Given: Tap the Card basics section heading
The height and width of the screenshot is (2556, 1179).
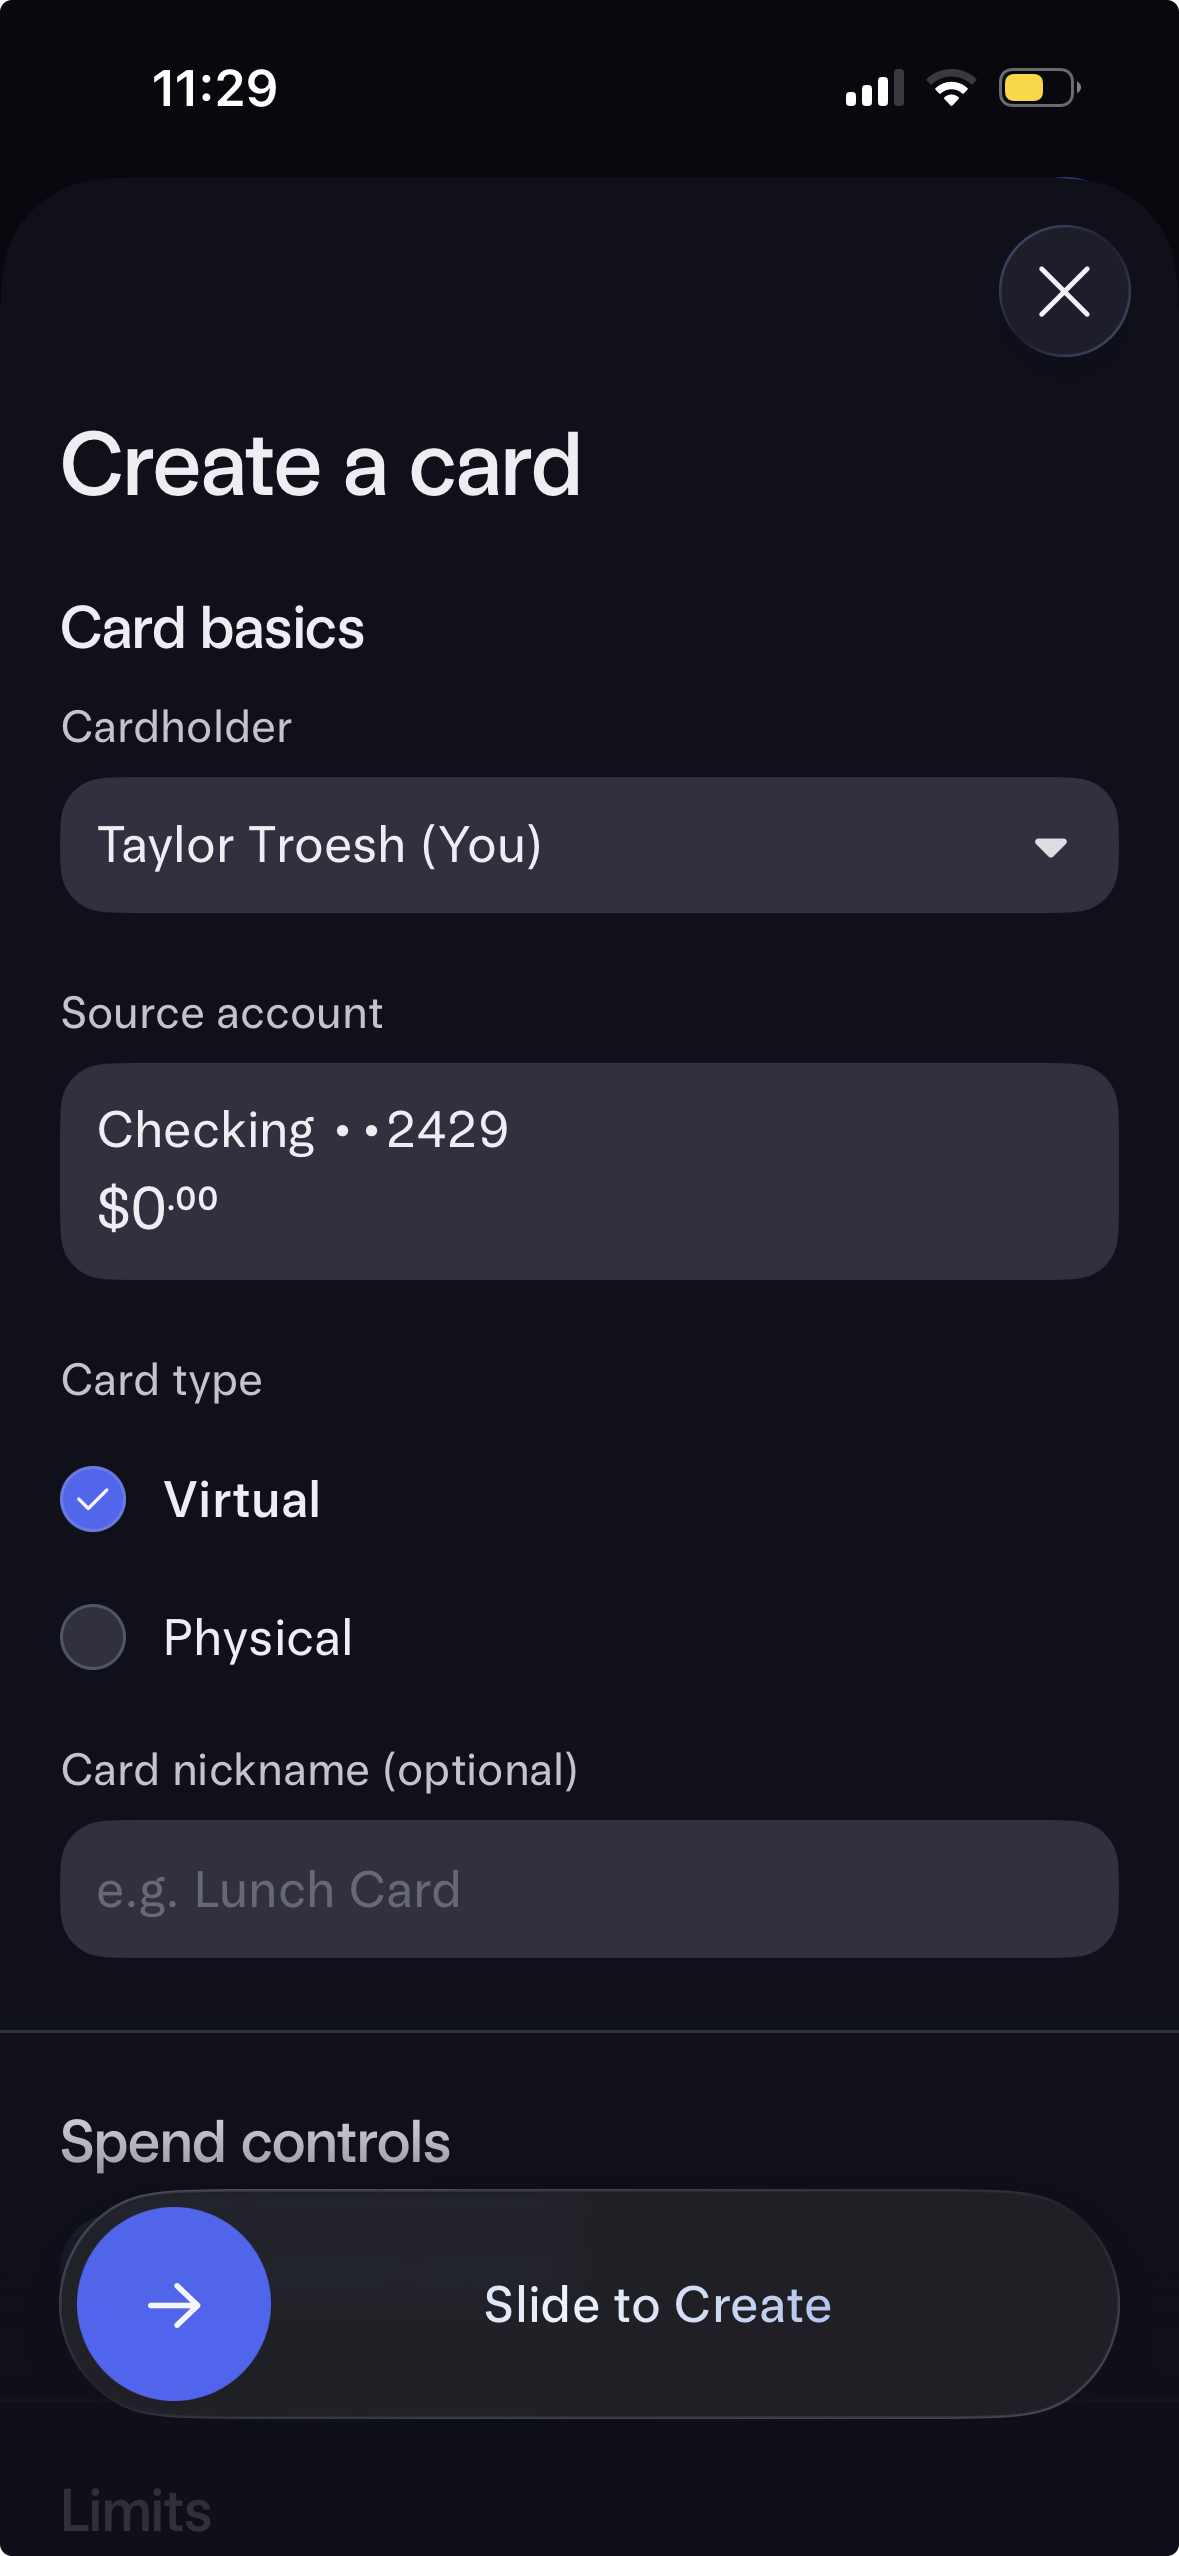Looking at the screenshot, I should pyautogui.click(x=213, y=628).
